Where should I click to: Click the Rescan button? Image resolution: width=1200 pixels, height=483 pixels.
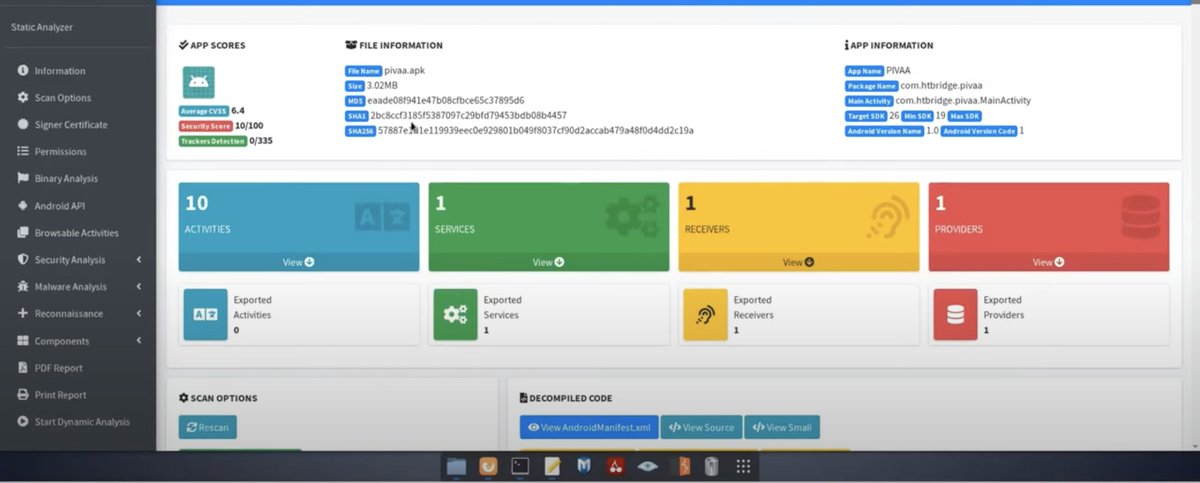click(x=208, y=427)
